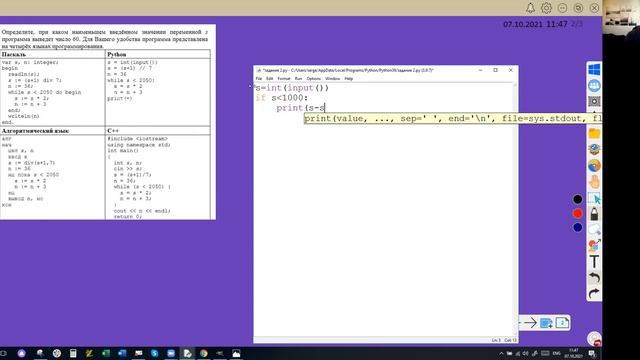The image size is (640, 360).
Task: Open the Run menu in IDLE
Action: 298,78
